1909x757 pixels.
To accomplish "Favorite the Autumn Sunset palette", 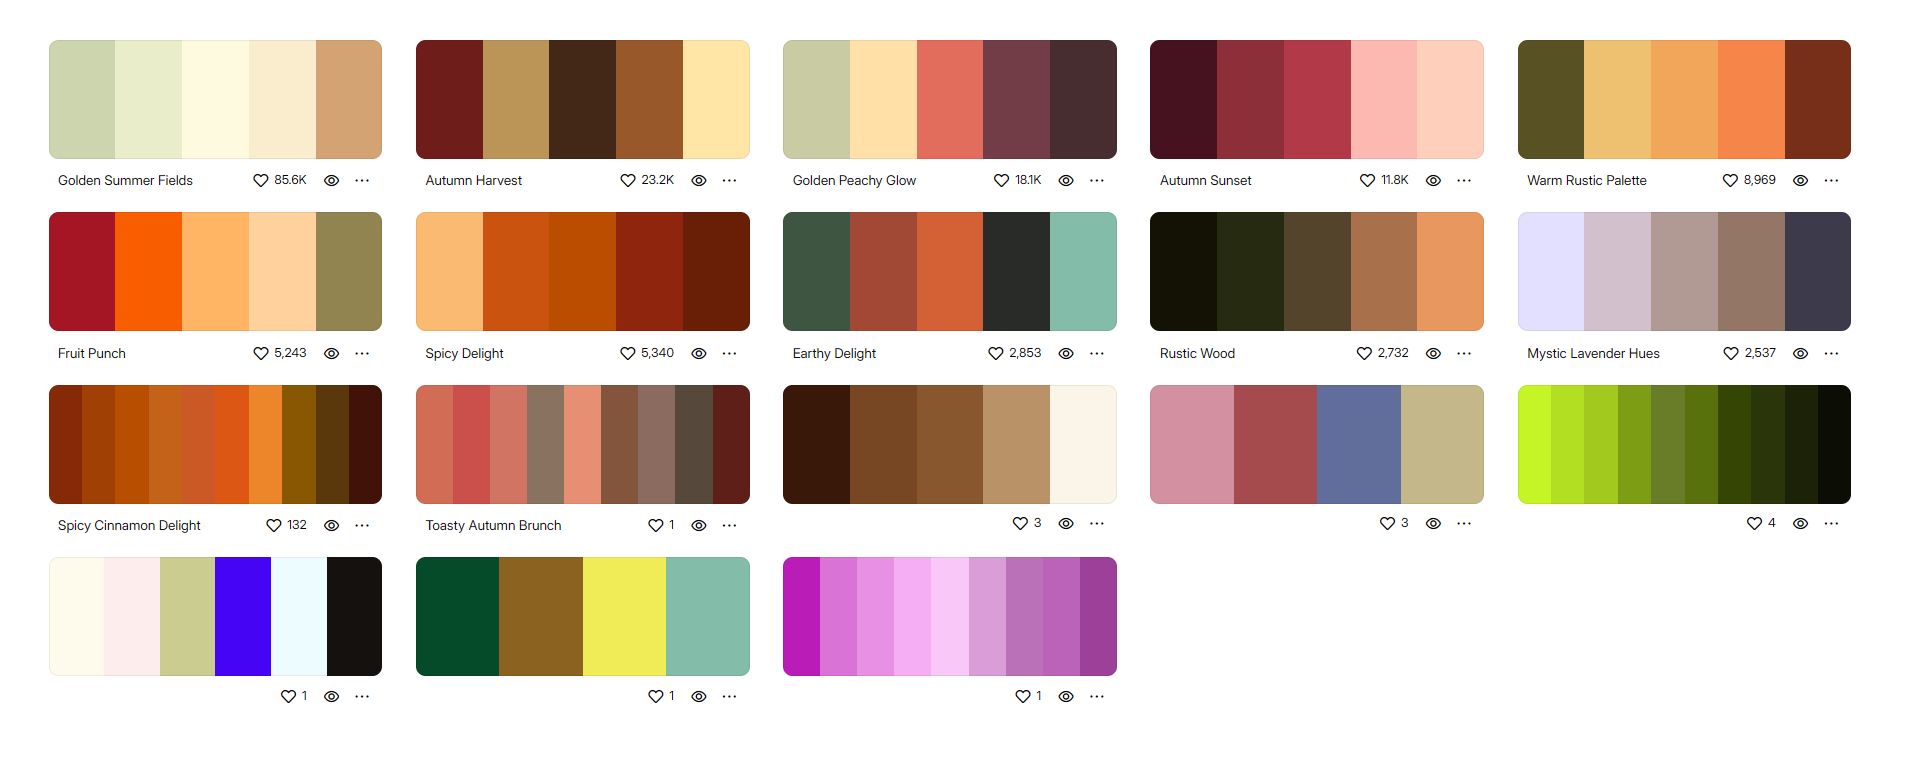I will point(1367,181).
